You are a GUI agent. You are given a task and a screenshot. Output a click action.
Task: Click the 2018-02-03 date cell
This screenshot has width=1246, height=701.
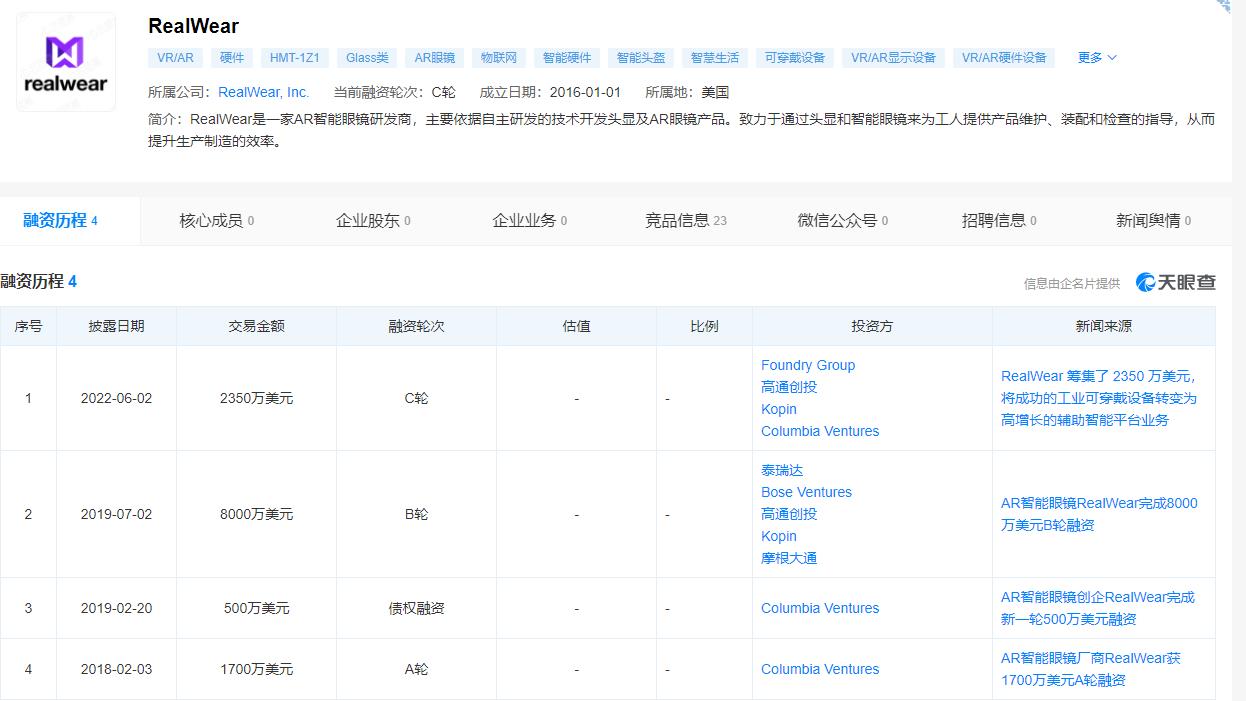116,669
